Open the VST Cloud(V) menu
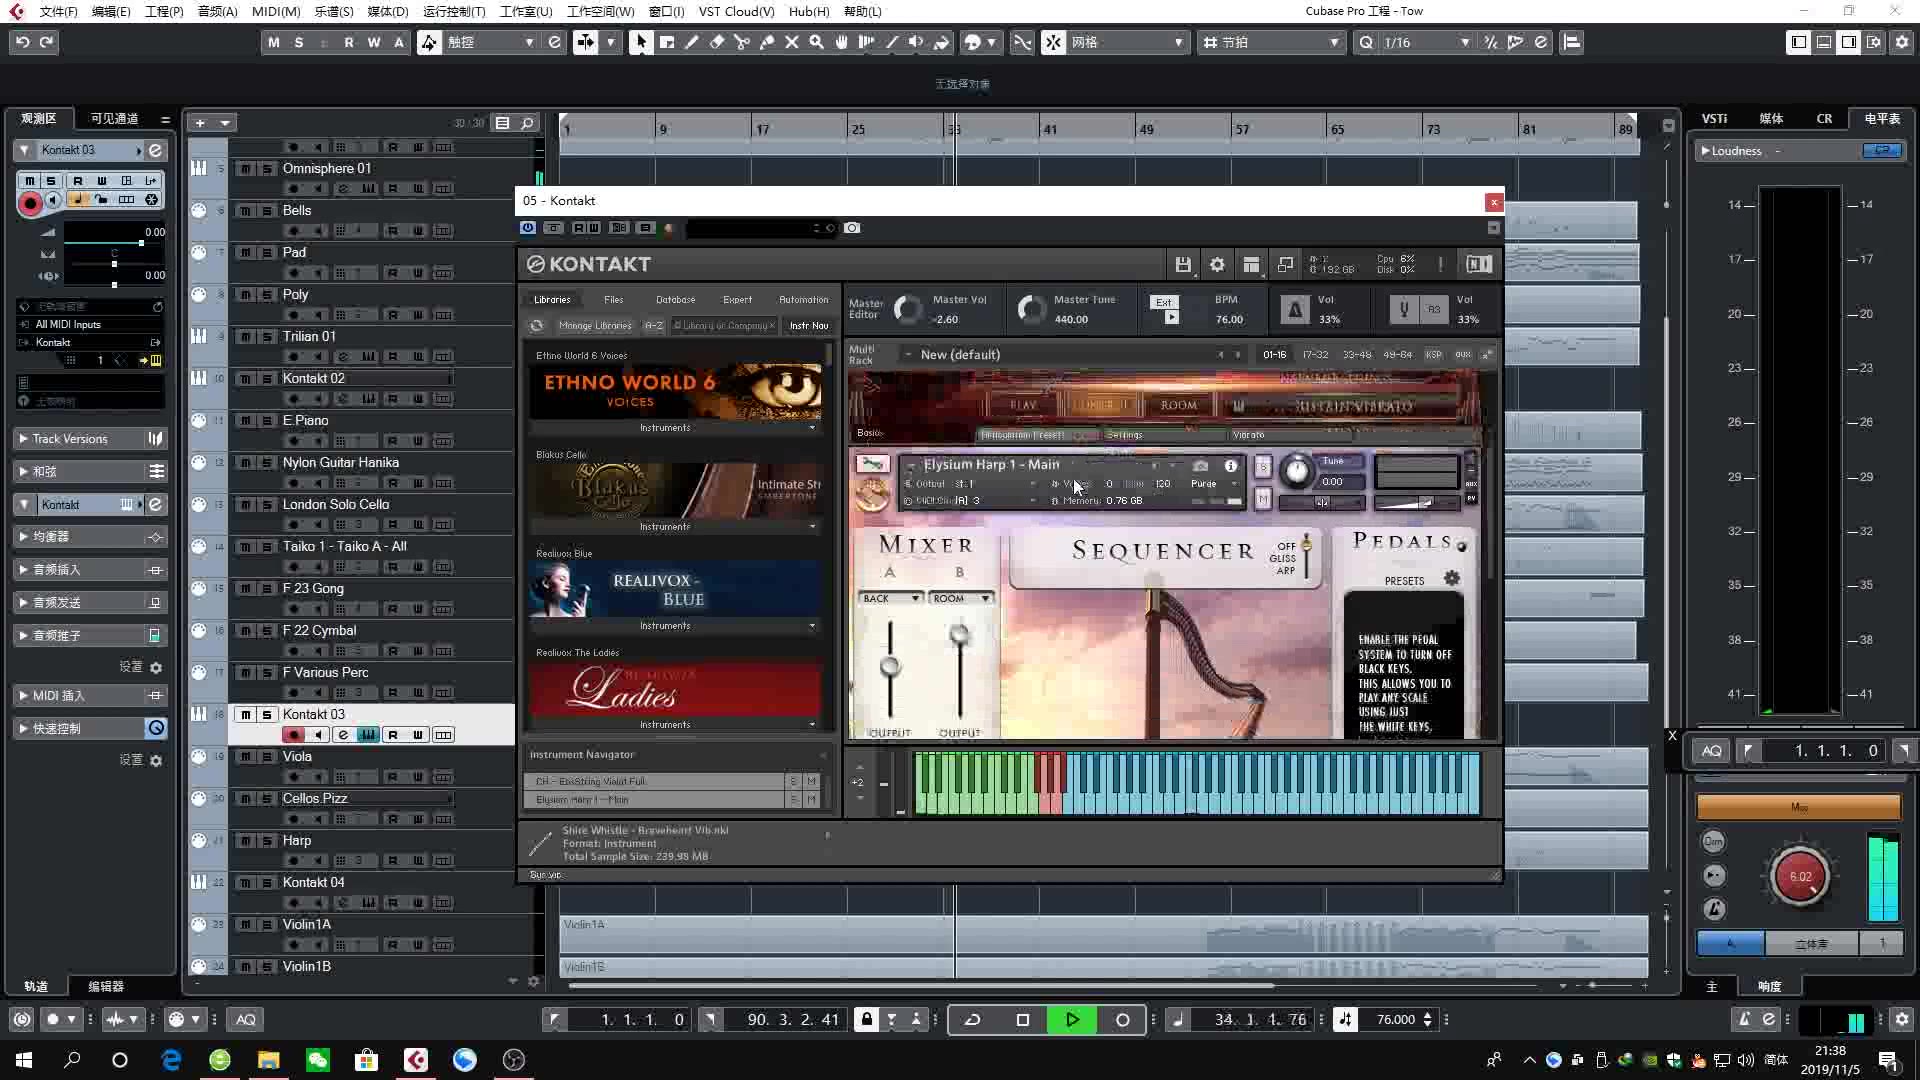Image resolution: width=1920 pixels, height=1080 pixels. [x=736, y=11]
